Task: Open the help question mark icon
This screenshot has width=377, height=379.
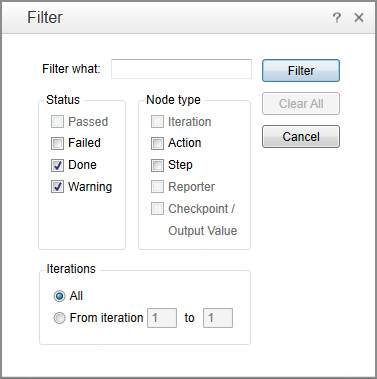Action: [337, 17]
